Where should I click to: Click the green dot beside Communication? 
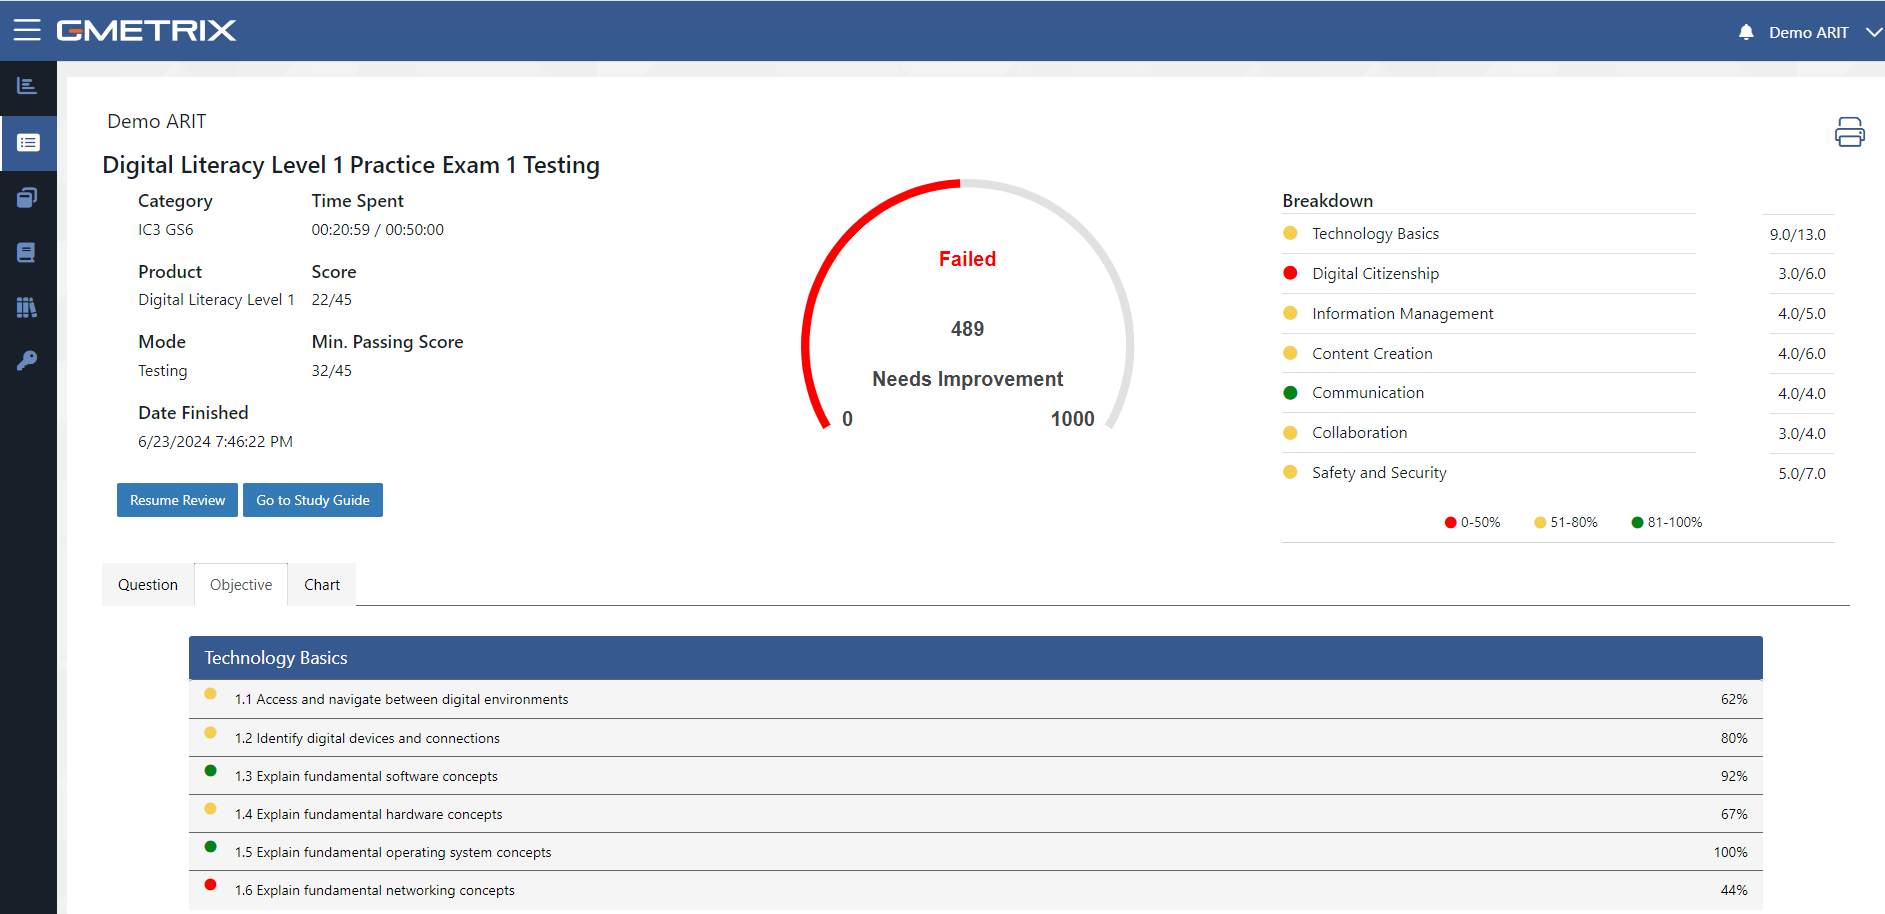point(1290,393)
